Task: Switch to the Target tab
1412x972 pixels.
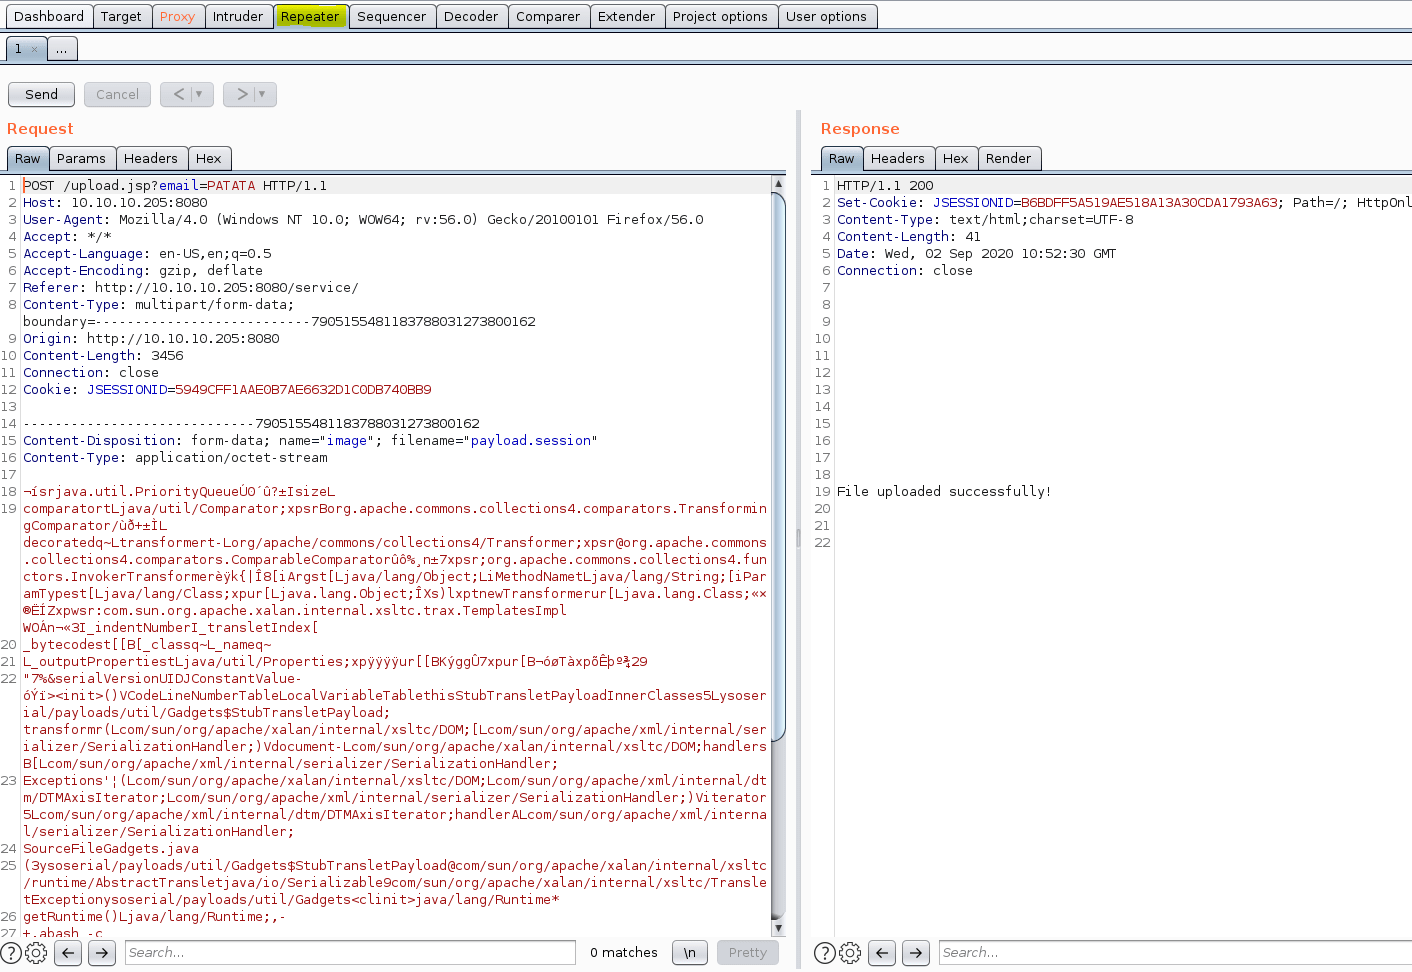Action: click(121, 16)
